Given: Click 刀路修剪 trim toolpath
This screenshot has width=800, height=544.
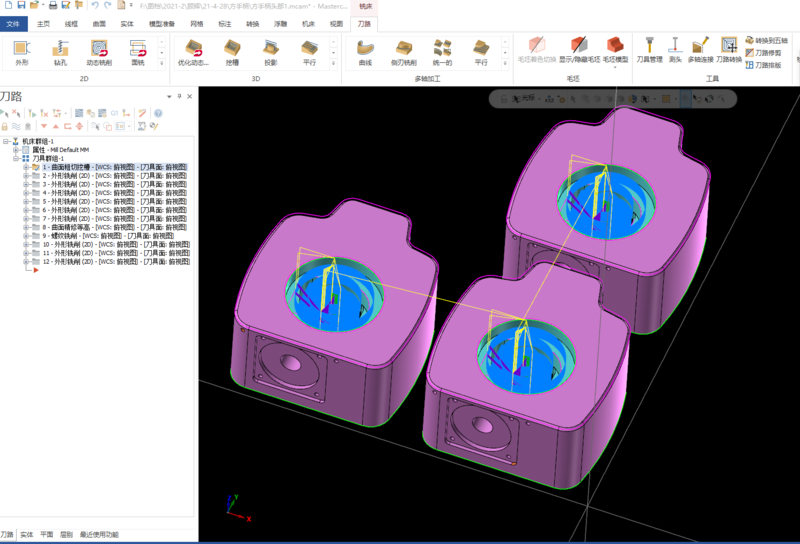Looking at the screenshot, I should [x=763, y=53].
